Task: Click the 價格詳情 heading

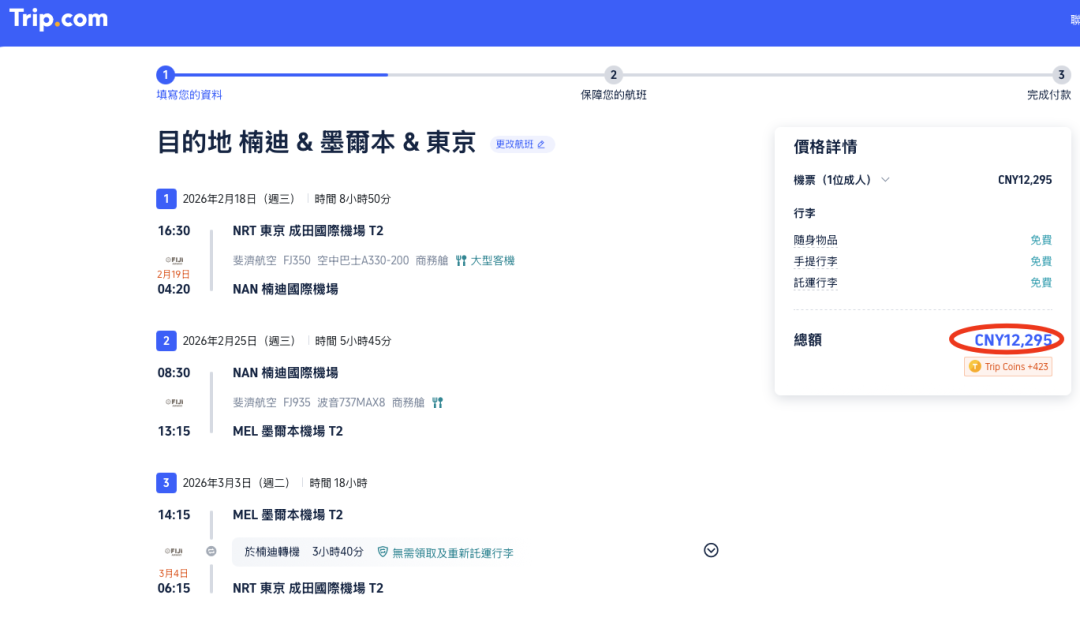Action: (825, 147)
